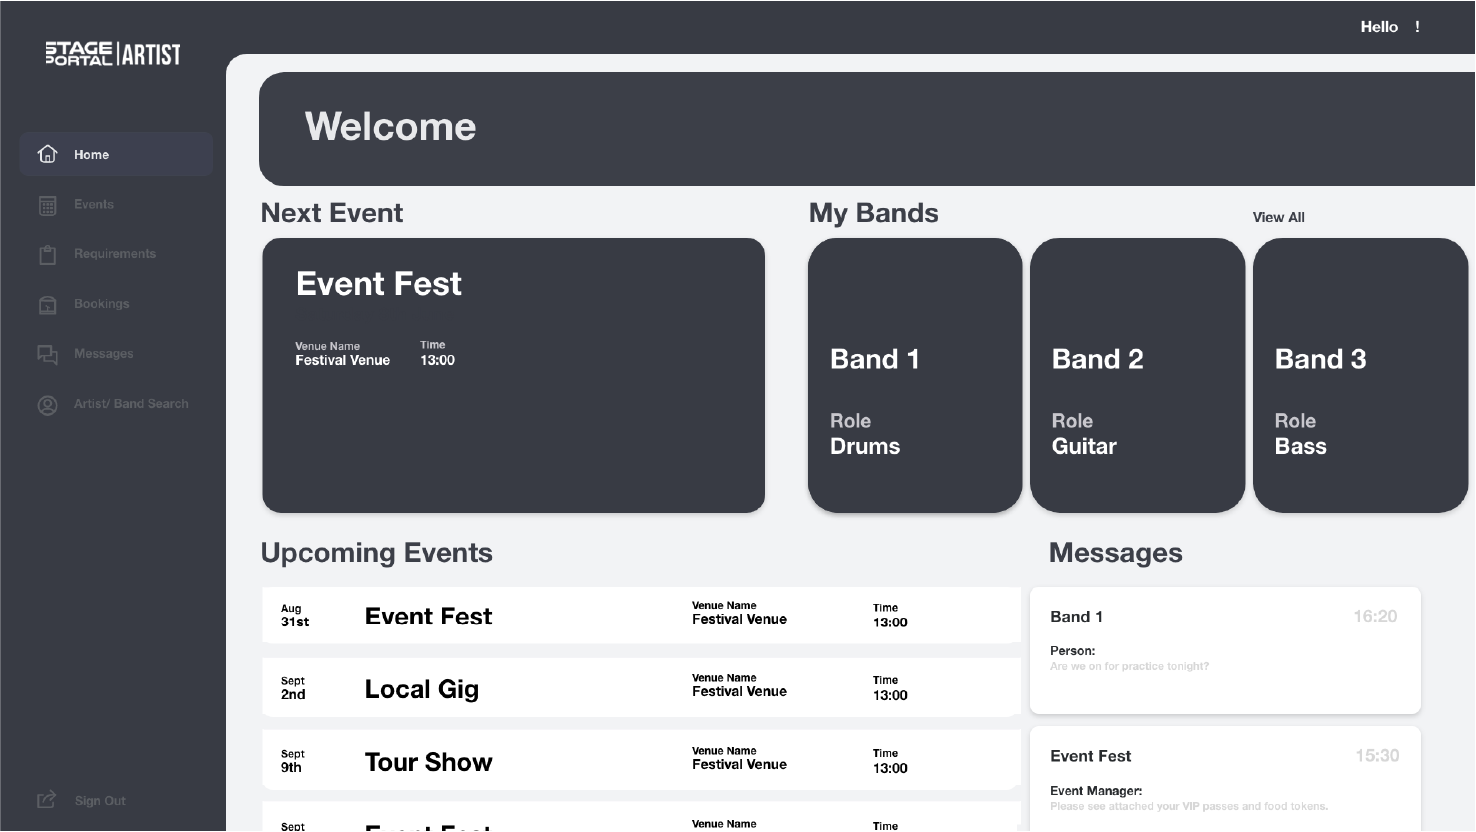Click the View All bands link
The image size is (1476, 832).
(1278, 217)
